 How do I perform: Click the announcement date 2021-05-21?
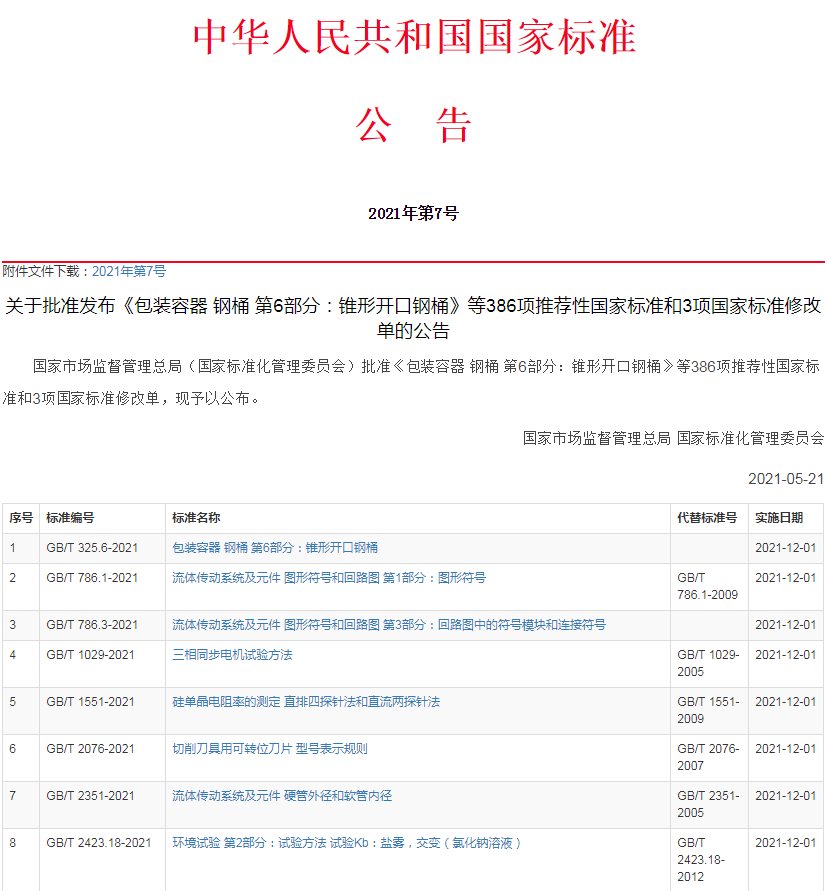click(786, 479)
